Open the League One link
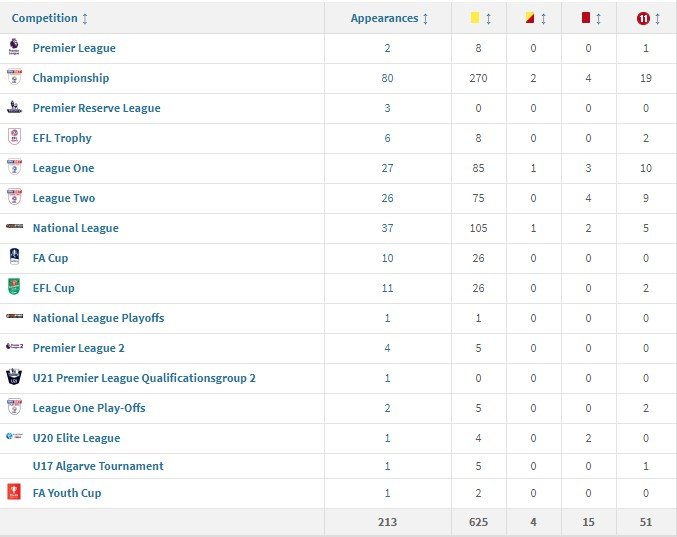The height and width of the screenshot is (537, 677). tap(63, 168)
